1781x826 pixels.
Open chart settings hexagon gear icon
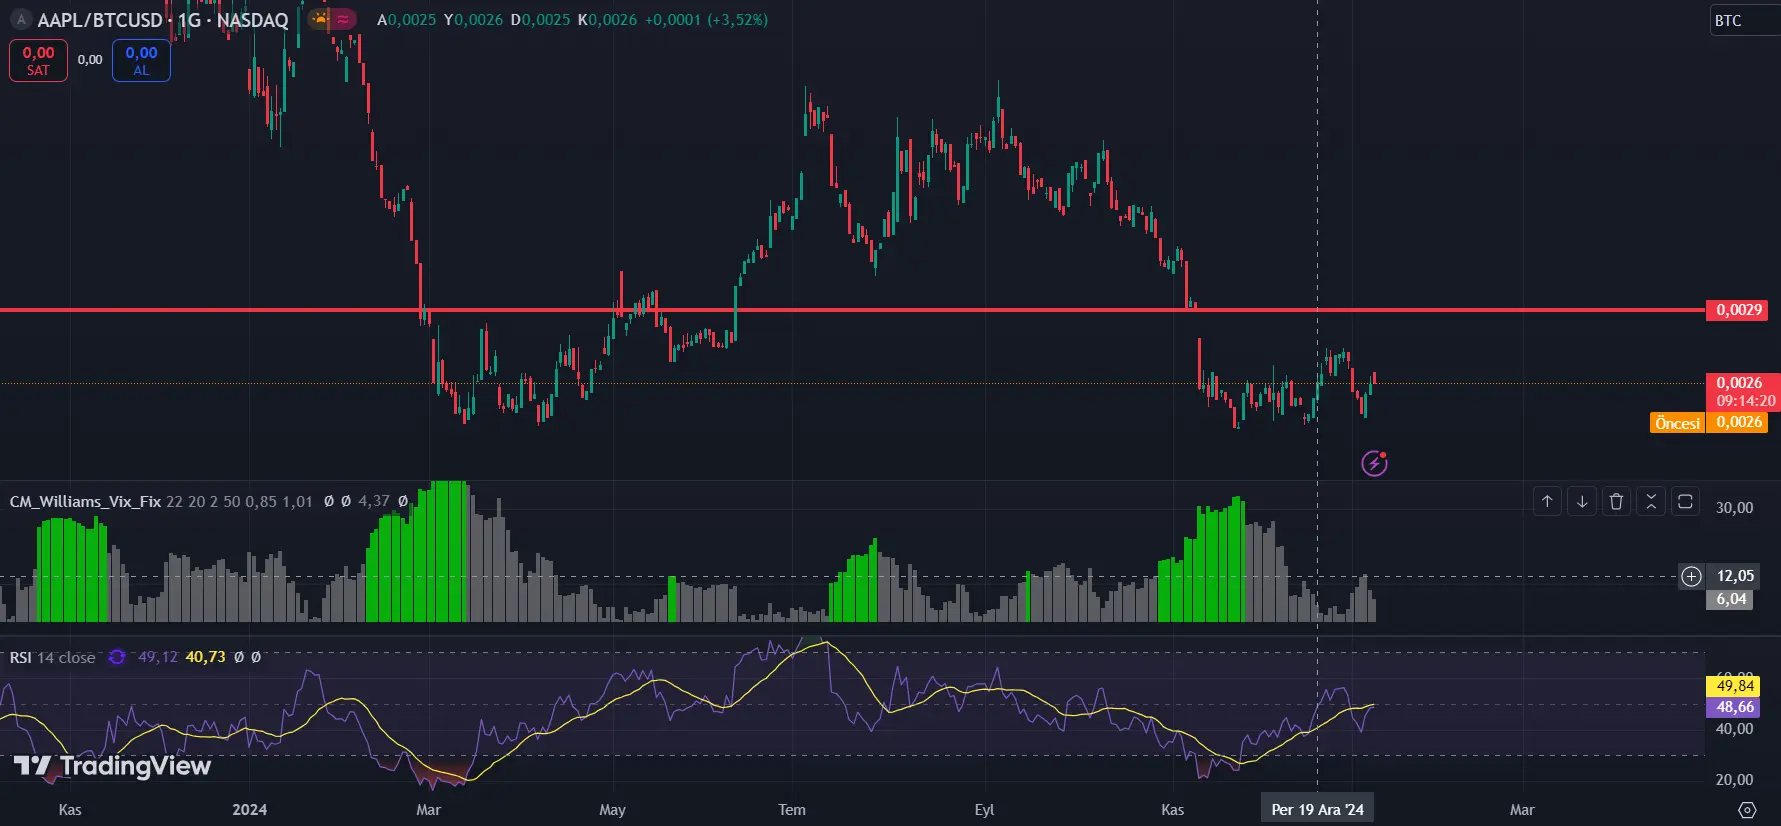(x=1747, y=810)
